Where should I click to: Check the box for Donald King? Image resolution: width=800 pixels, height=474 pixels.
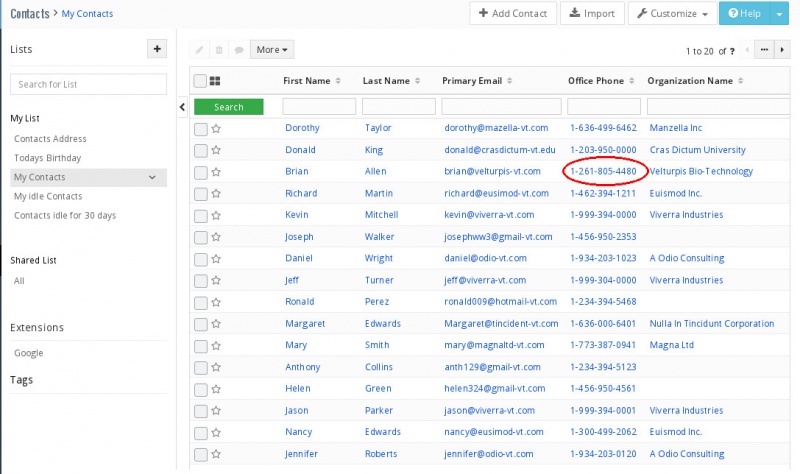201,150
